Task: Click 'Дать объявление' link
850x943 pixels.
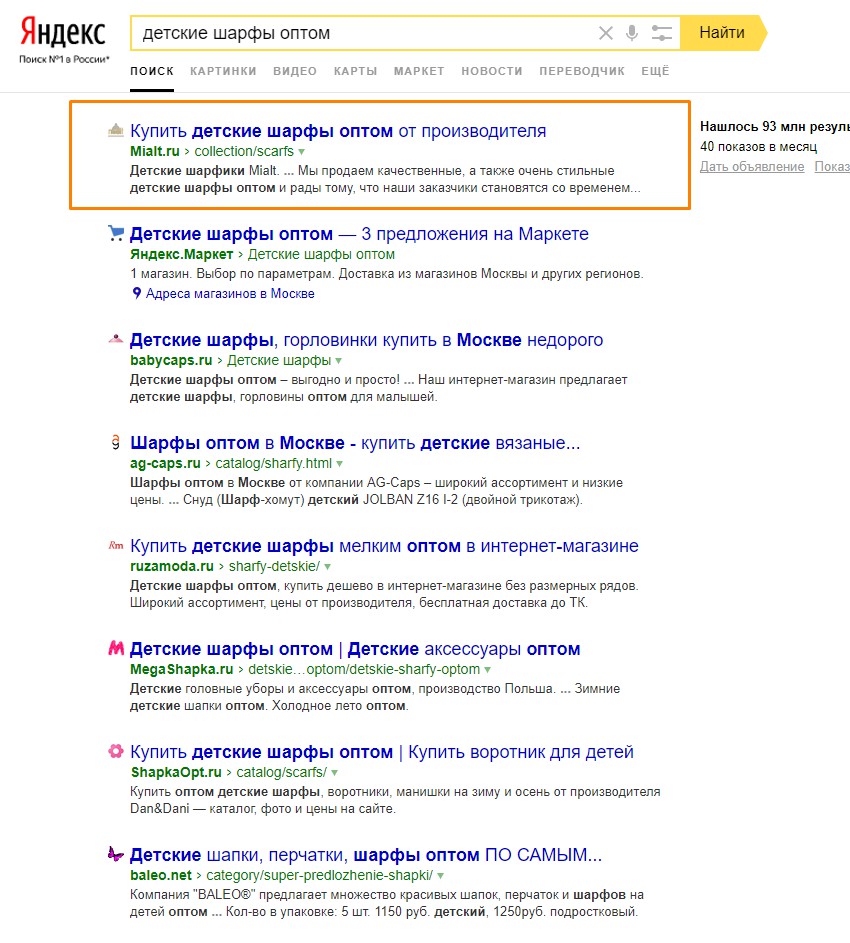Action: 752,167
